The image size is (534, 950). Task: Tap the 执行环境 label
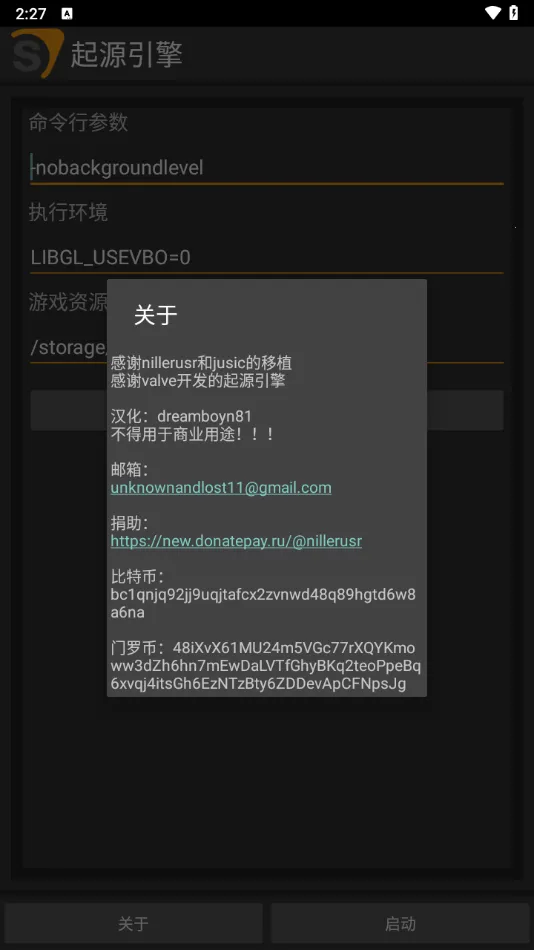coord(68,212)
